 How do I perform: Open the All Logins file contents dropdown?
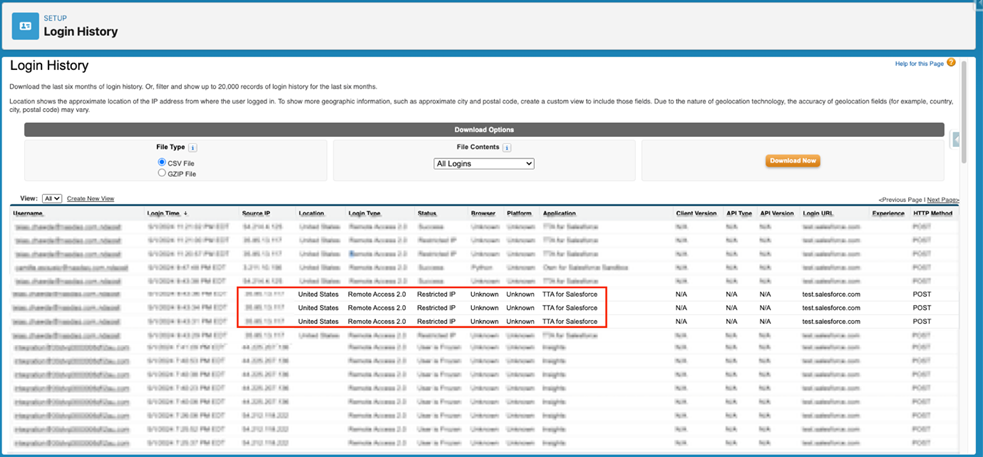[x=484, y=163]
